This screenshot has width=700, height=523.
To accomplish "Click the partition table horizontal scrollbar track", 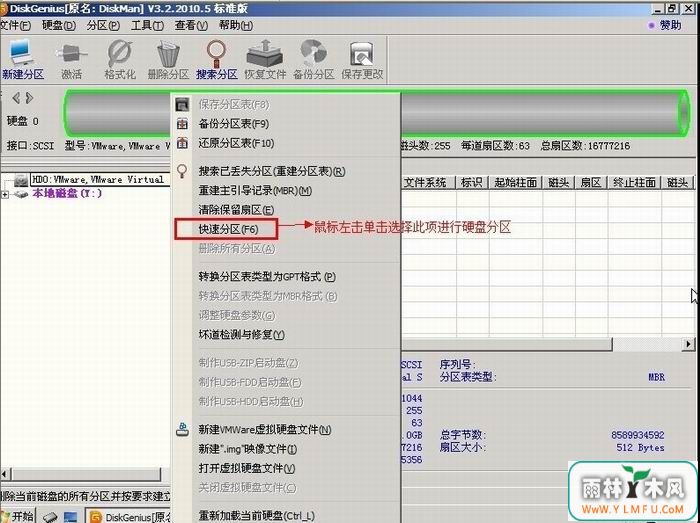I will (646, 344).
